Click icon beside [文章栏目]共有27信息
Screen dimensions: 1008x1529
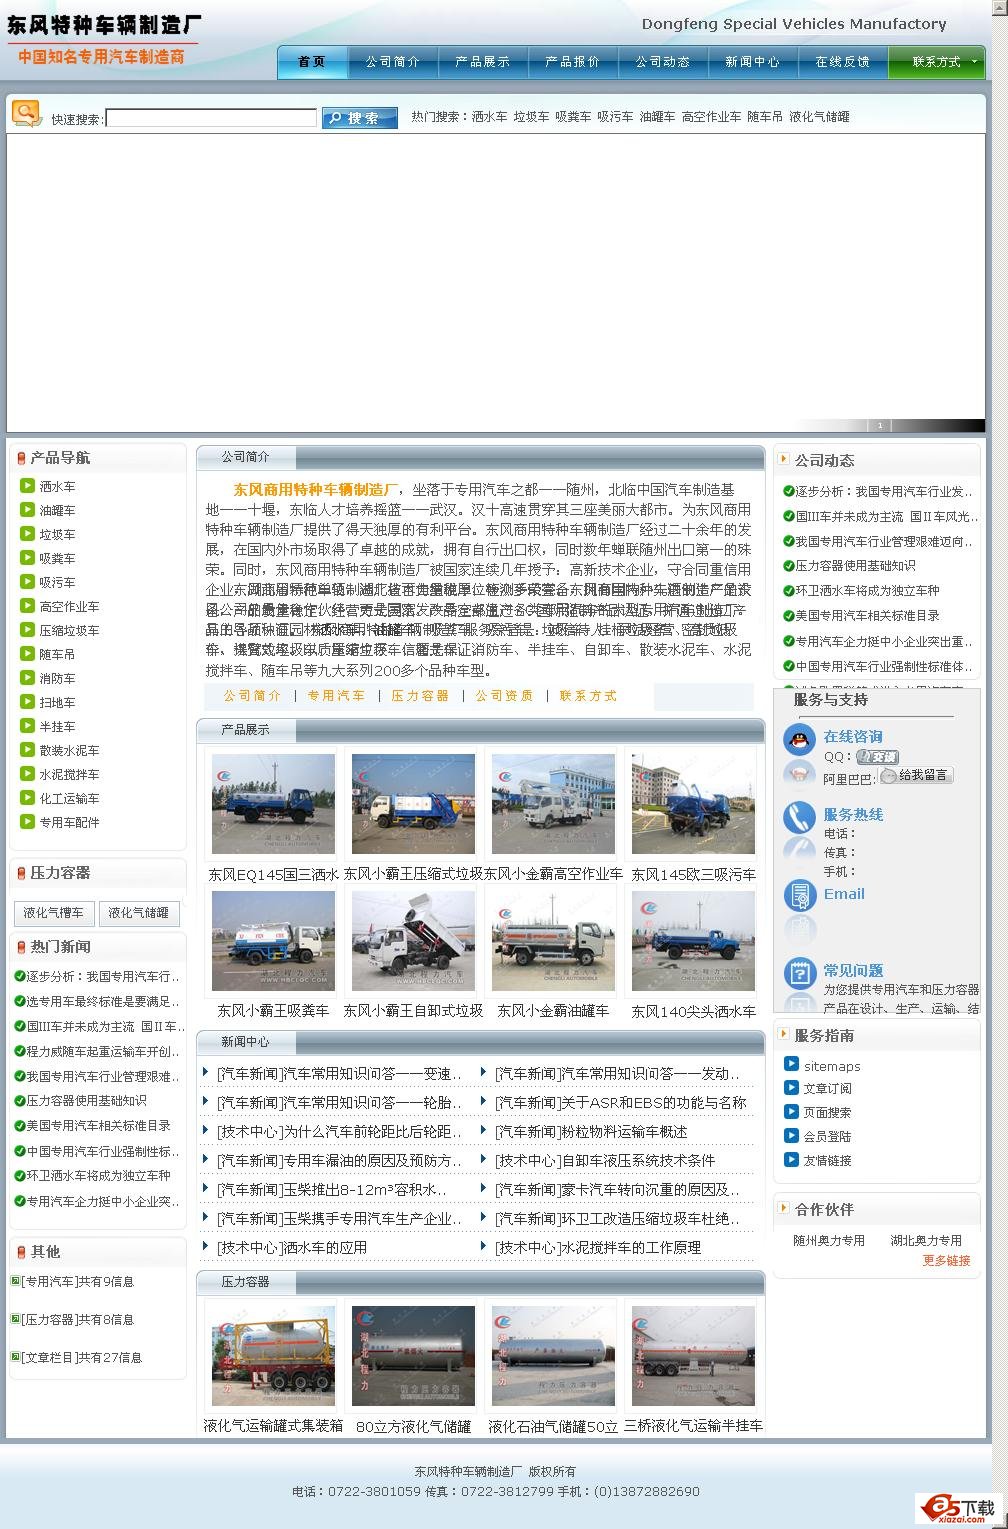point(15,1357)
